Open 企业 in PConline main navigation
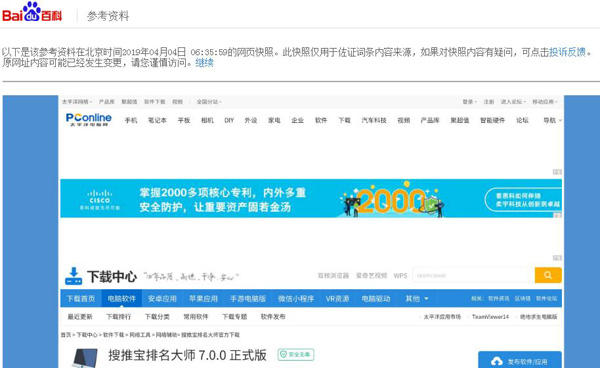600x368 pixels. click(x=298, y=120)
